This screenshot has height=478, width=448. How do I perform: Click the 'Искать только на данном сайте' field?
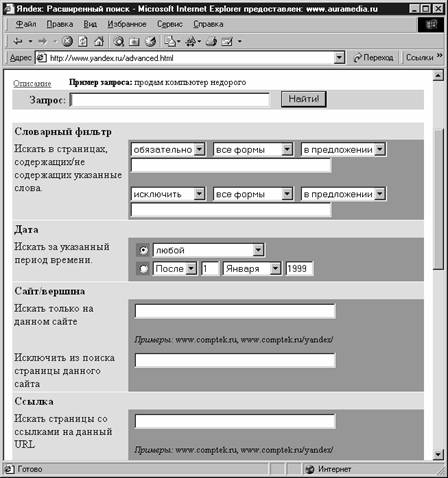click(235, 311)
